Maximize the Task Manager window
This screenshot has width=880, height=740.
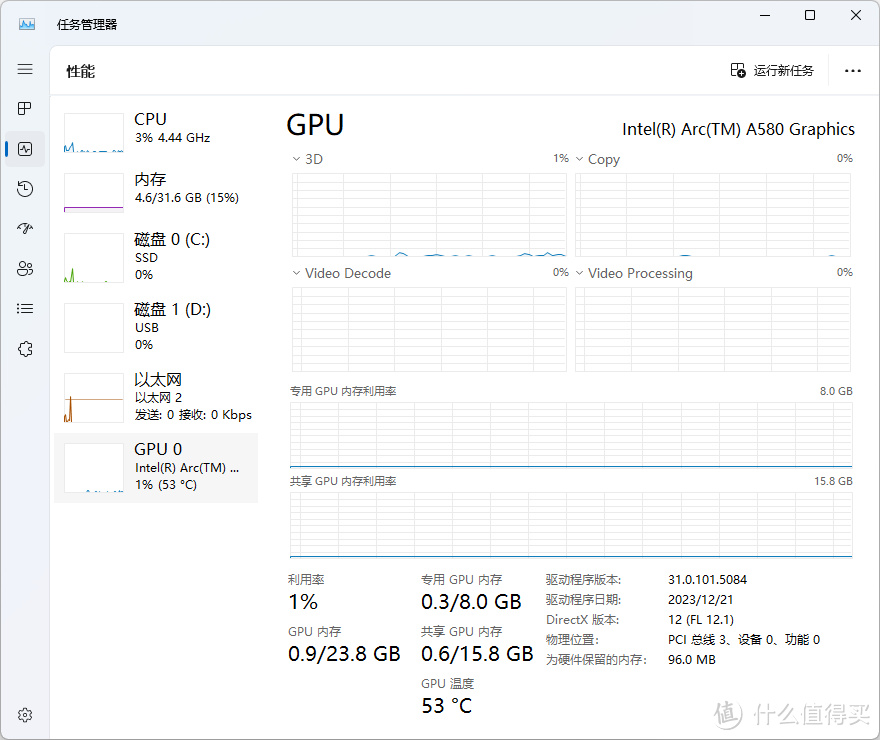(810, 15)
